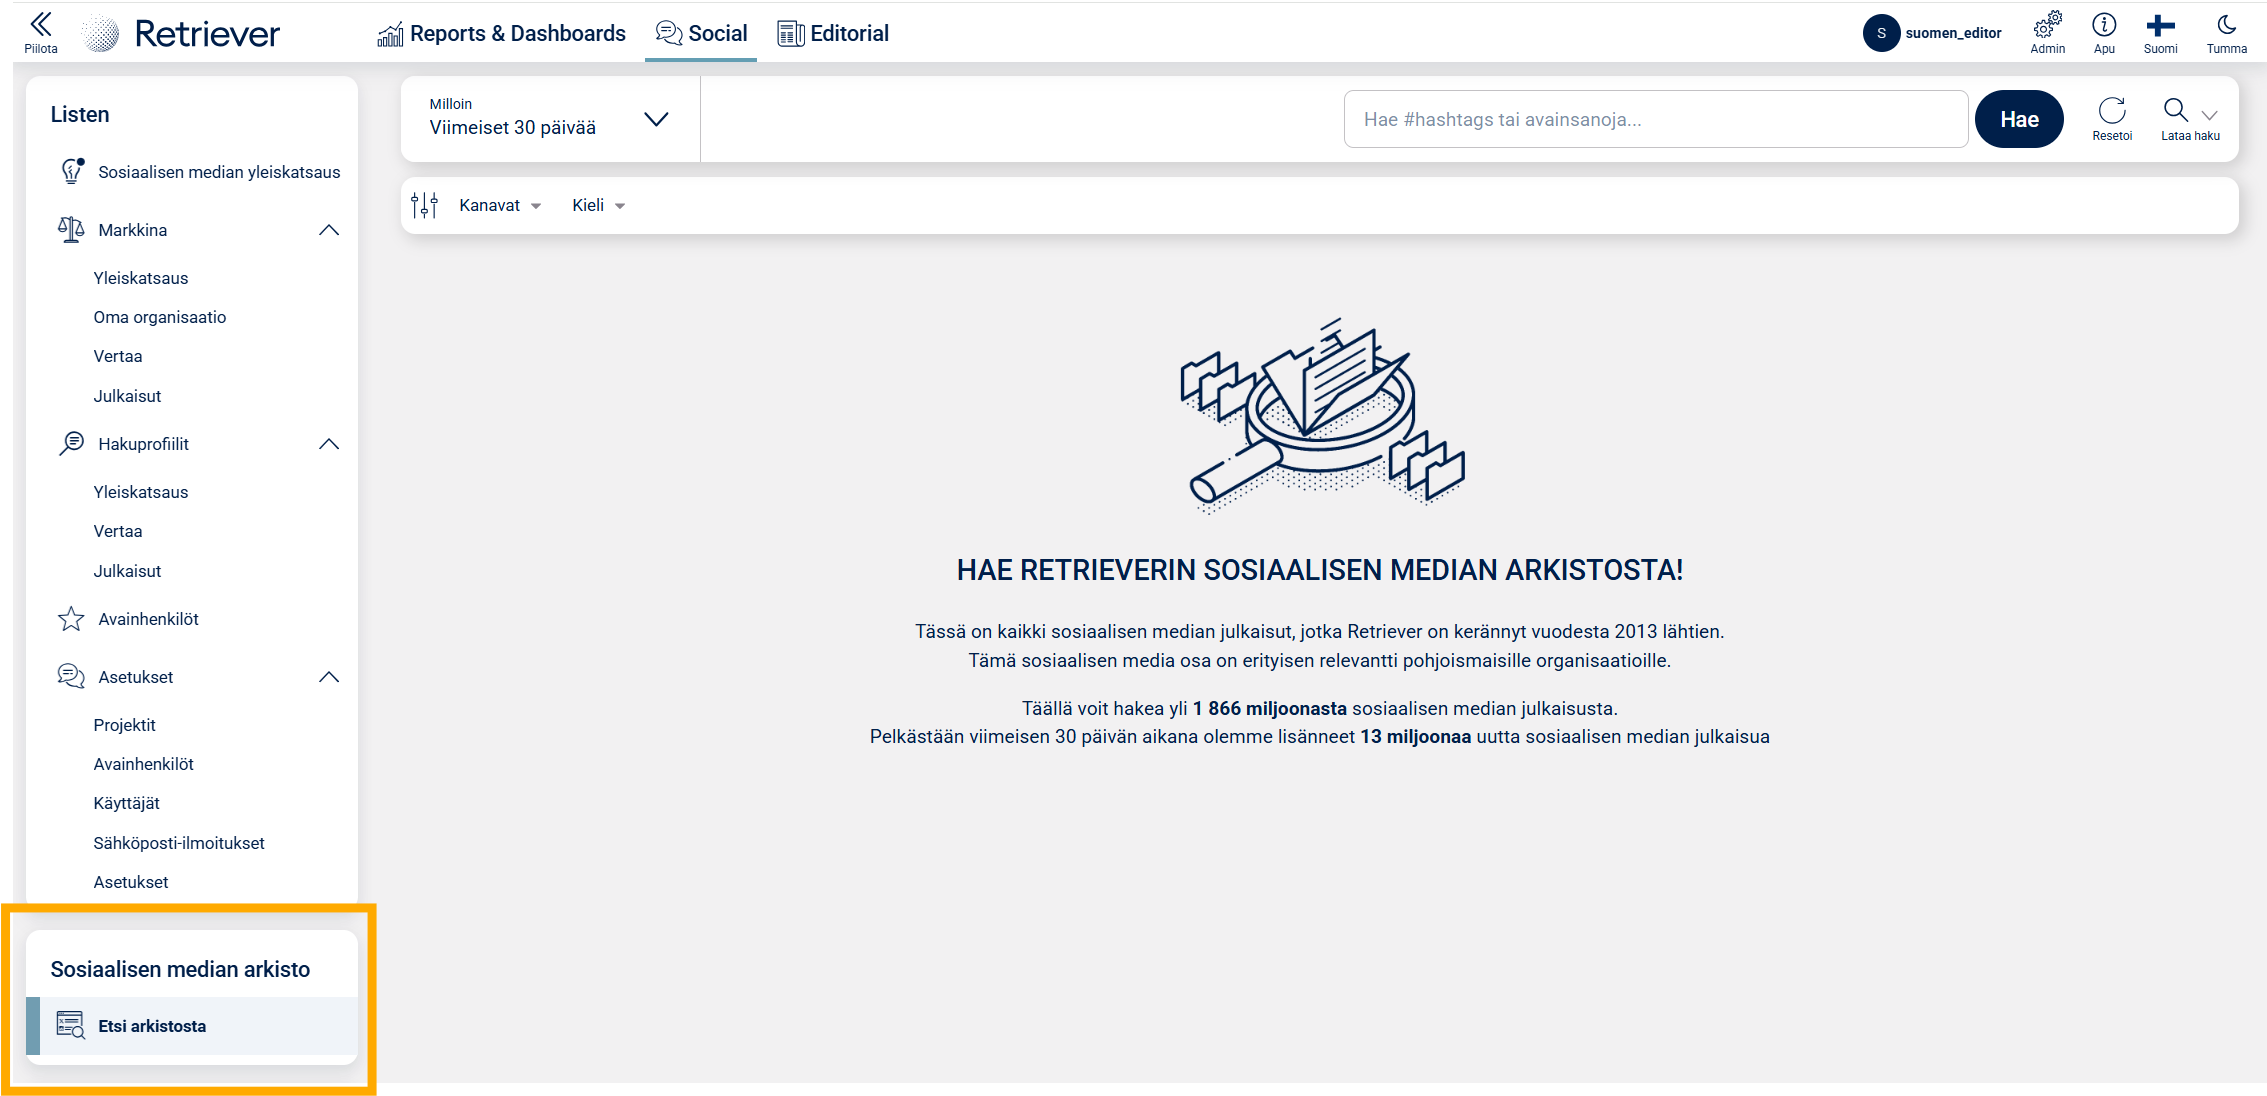Open the Kieli filter dropdown

pyautogui.click(x=598, y=205)
